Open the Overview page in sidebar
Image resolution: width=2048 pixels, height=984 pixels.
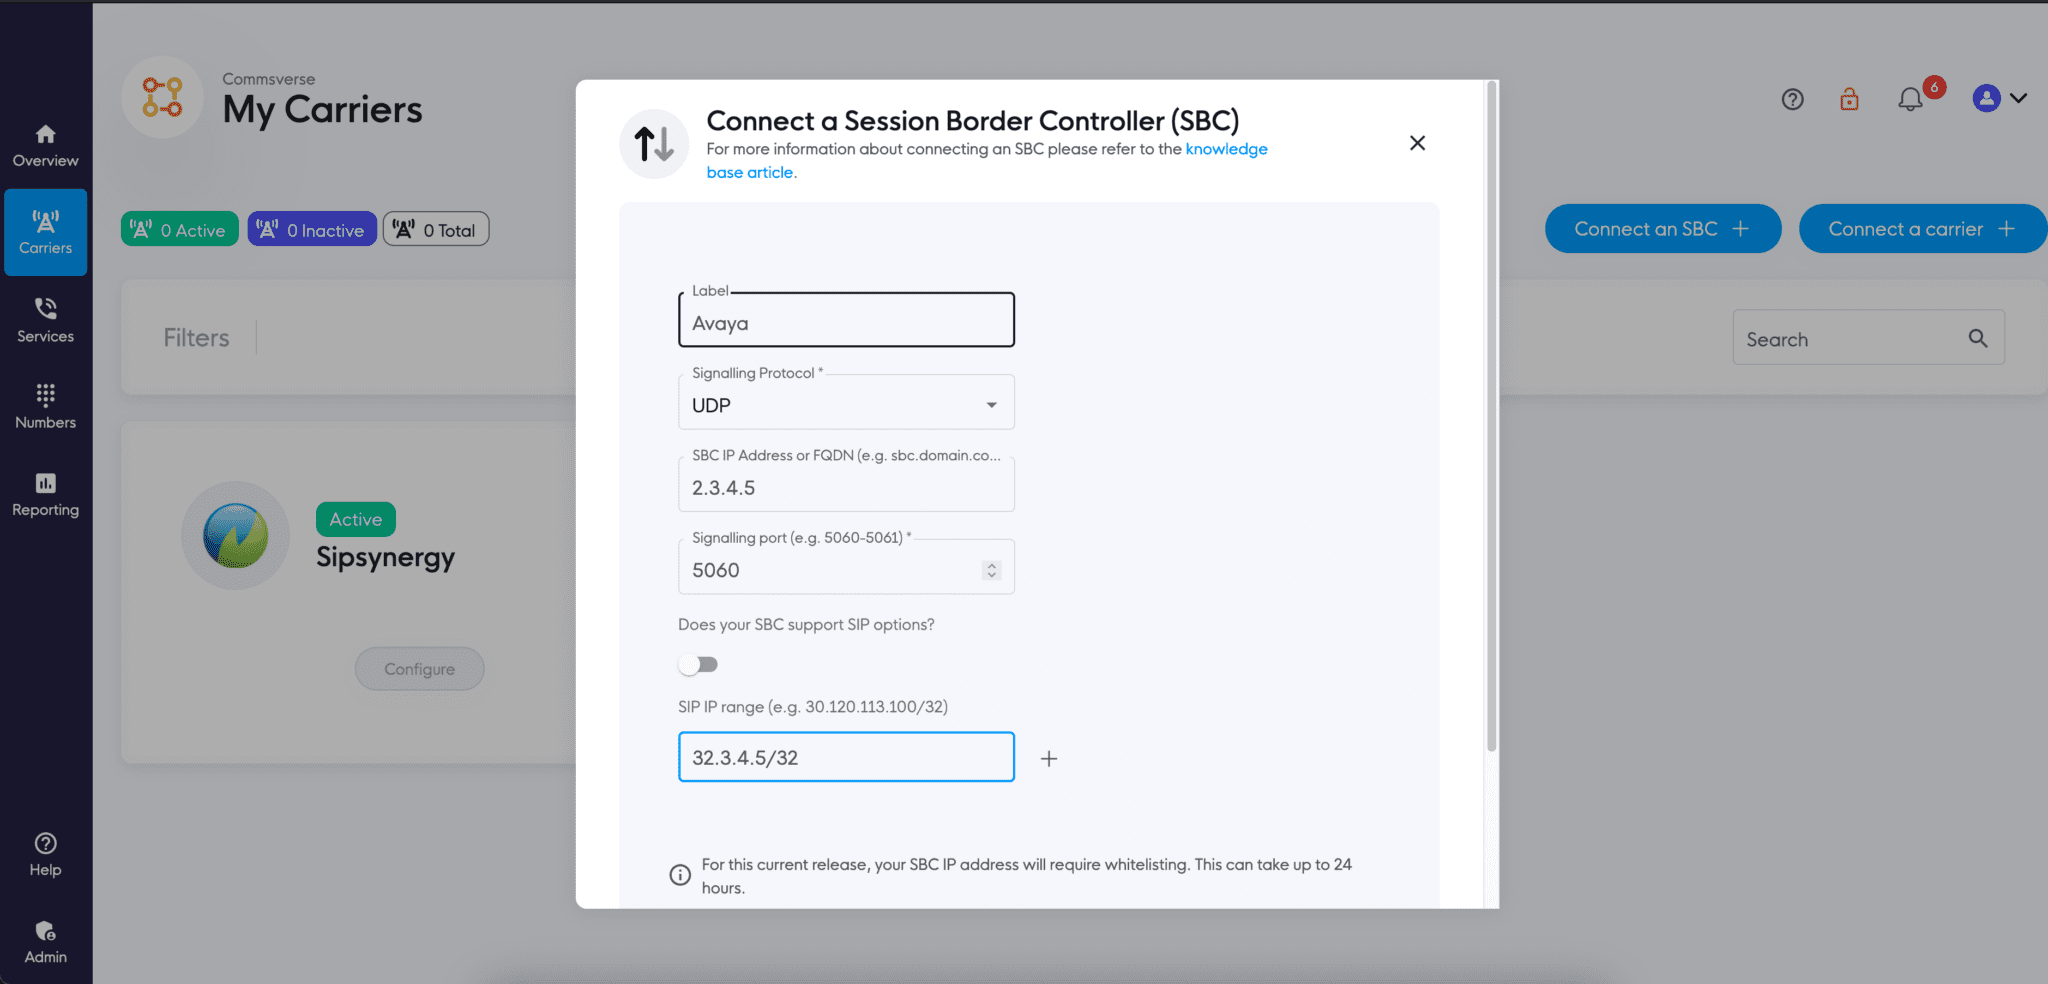click(45, 146)
